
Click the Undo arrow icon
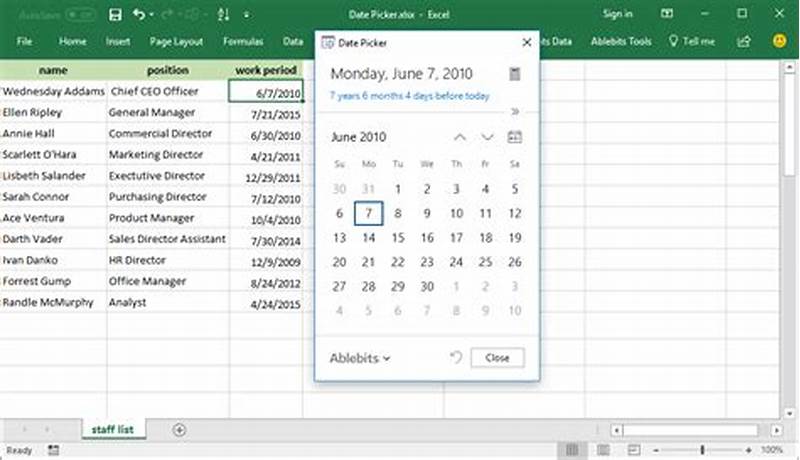[139, 14]
